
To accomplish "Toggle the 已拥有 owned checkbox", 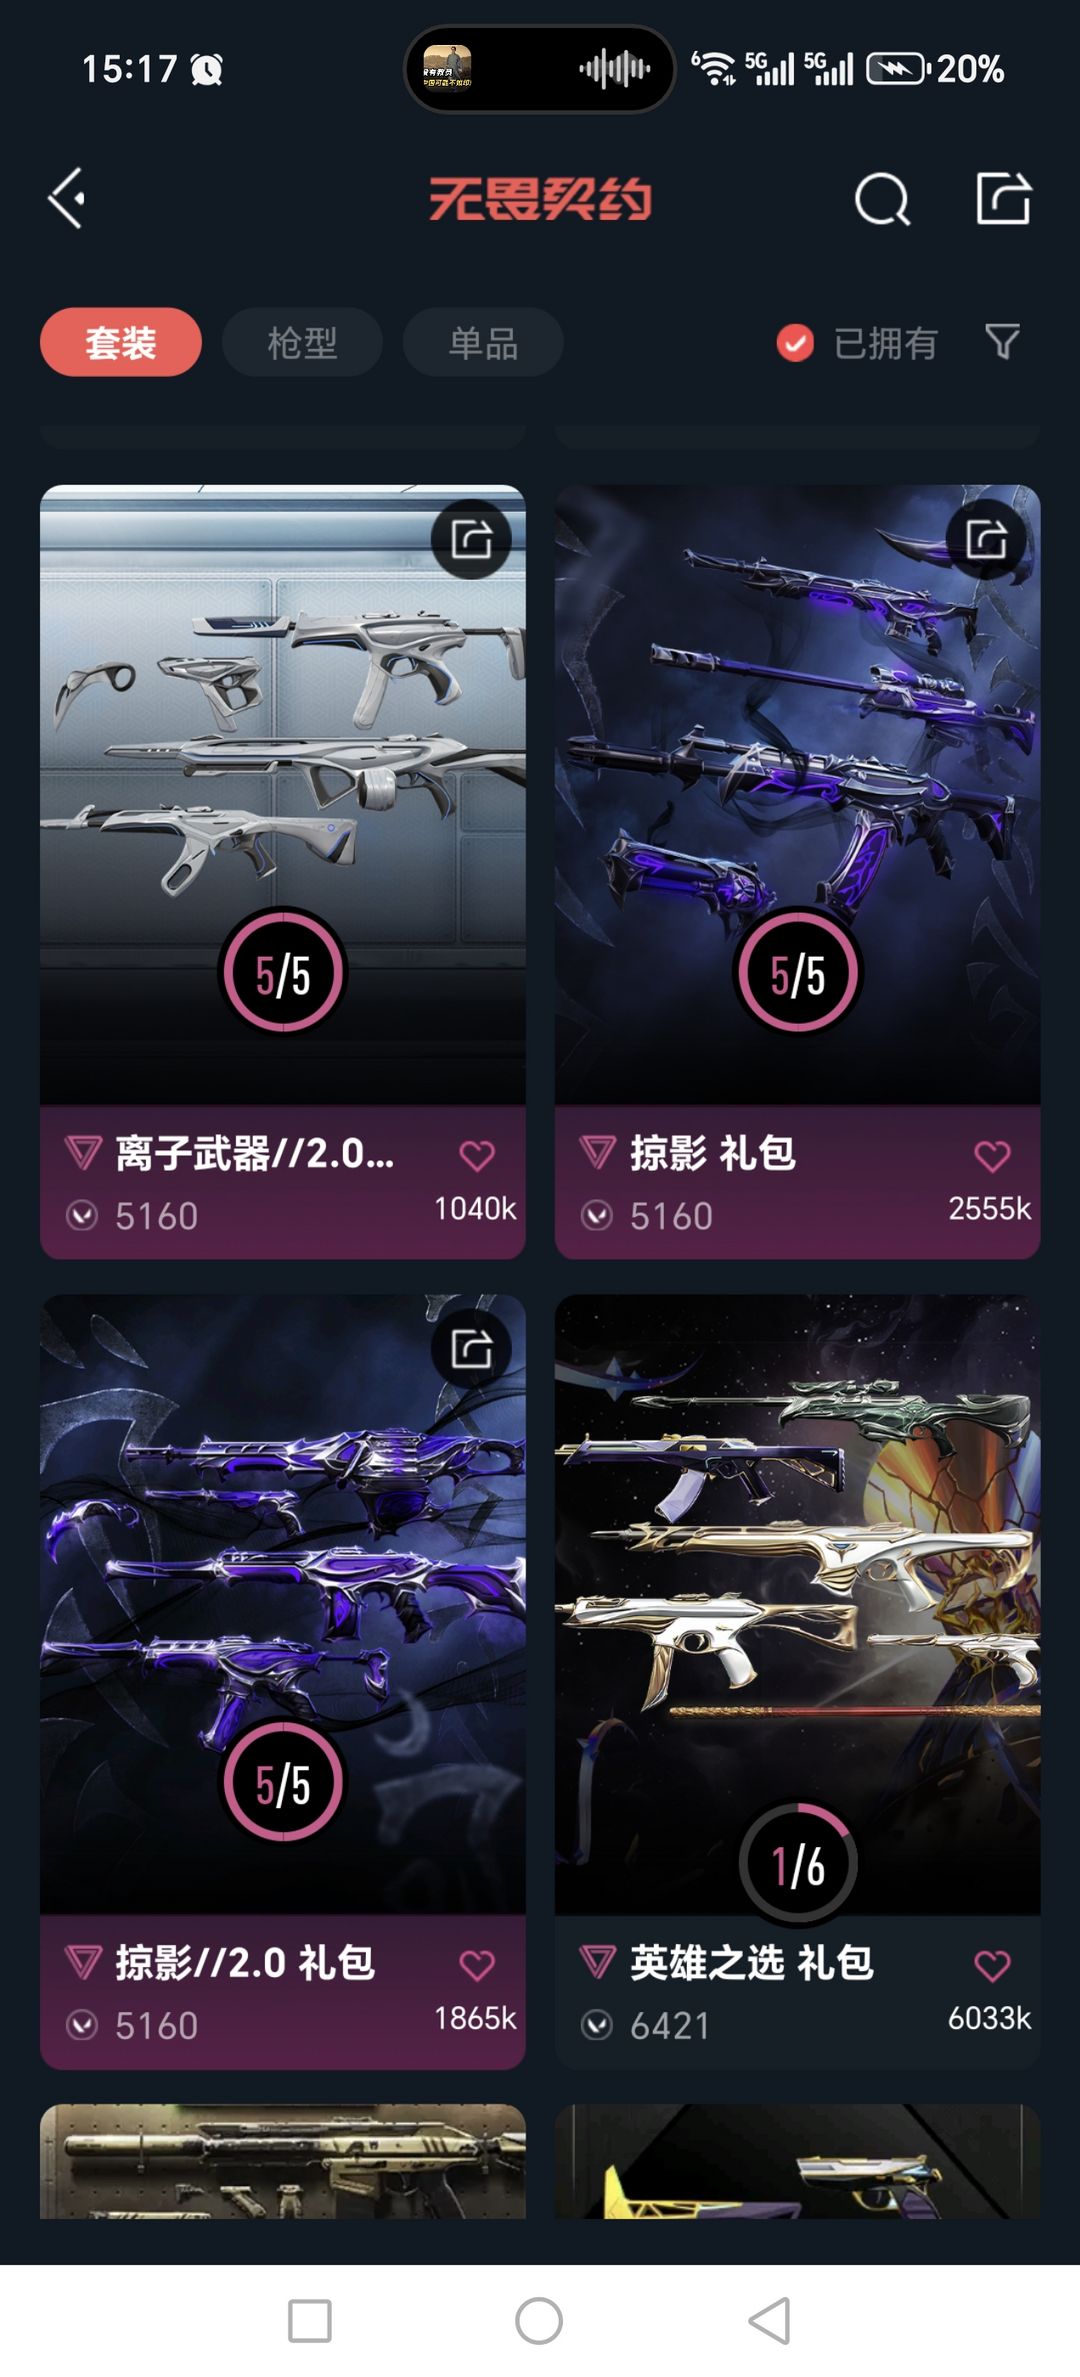I will [795, 343].
